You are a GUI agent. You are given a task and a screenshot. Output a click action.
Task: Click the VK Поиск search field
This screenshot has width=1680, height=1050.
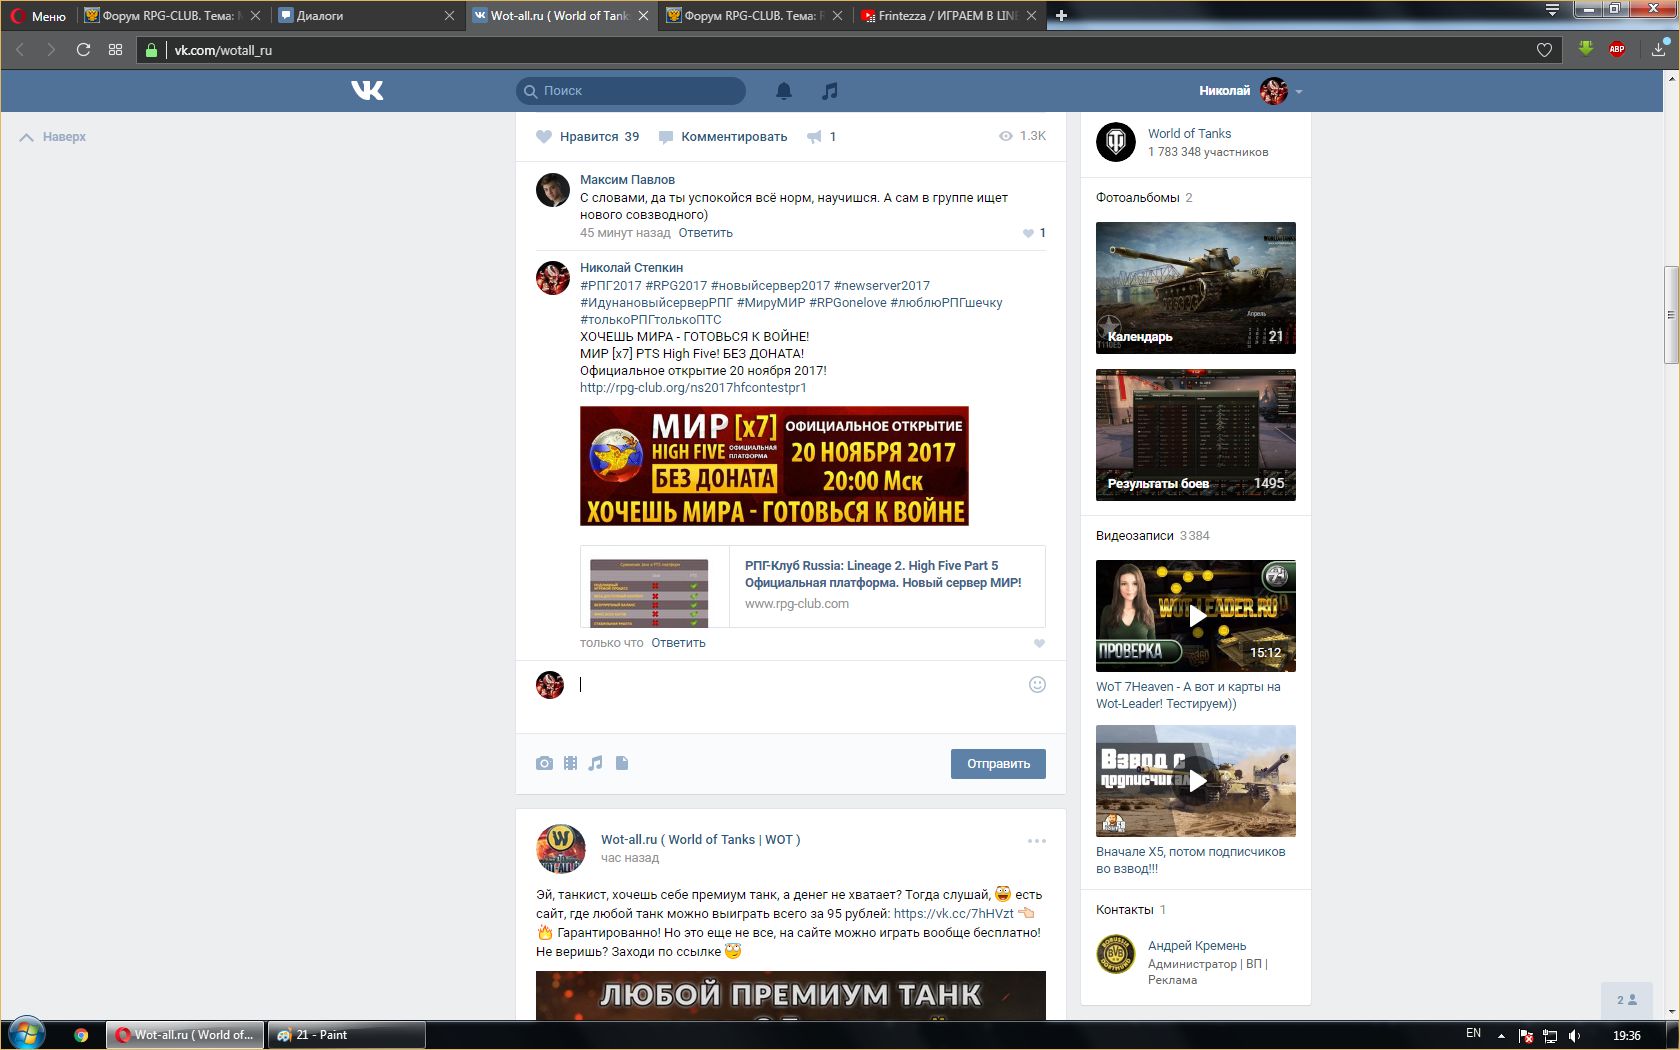631,91
